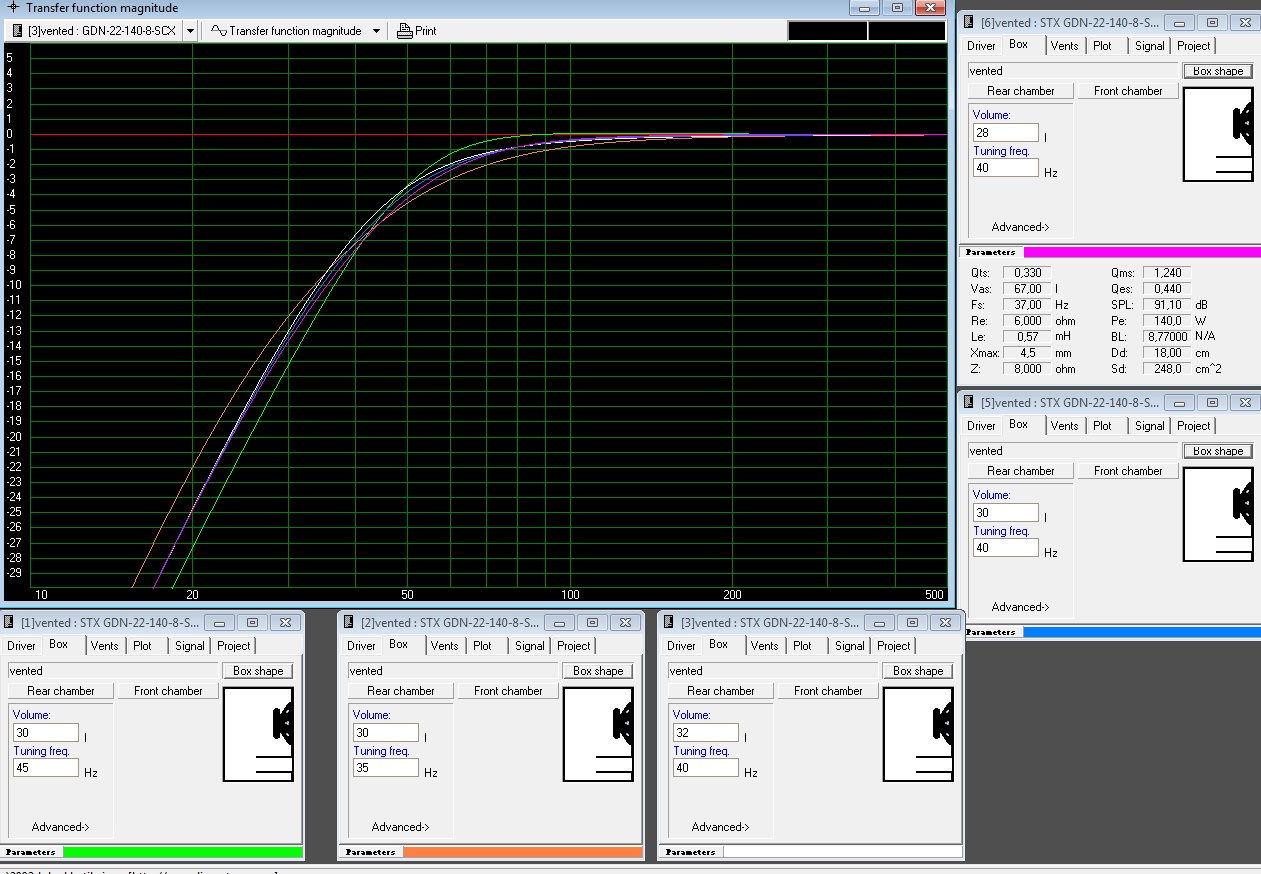
Task: Expand Advanced options in [1]vented window
Action: coord(60,827)
